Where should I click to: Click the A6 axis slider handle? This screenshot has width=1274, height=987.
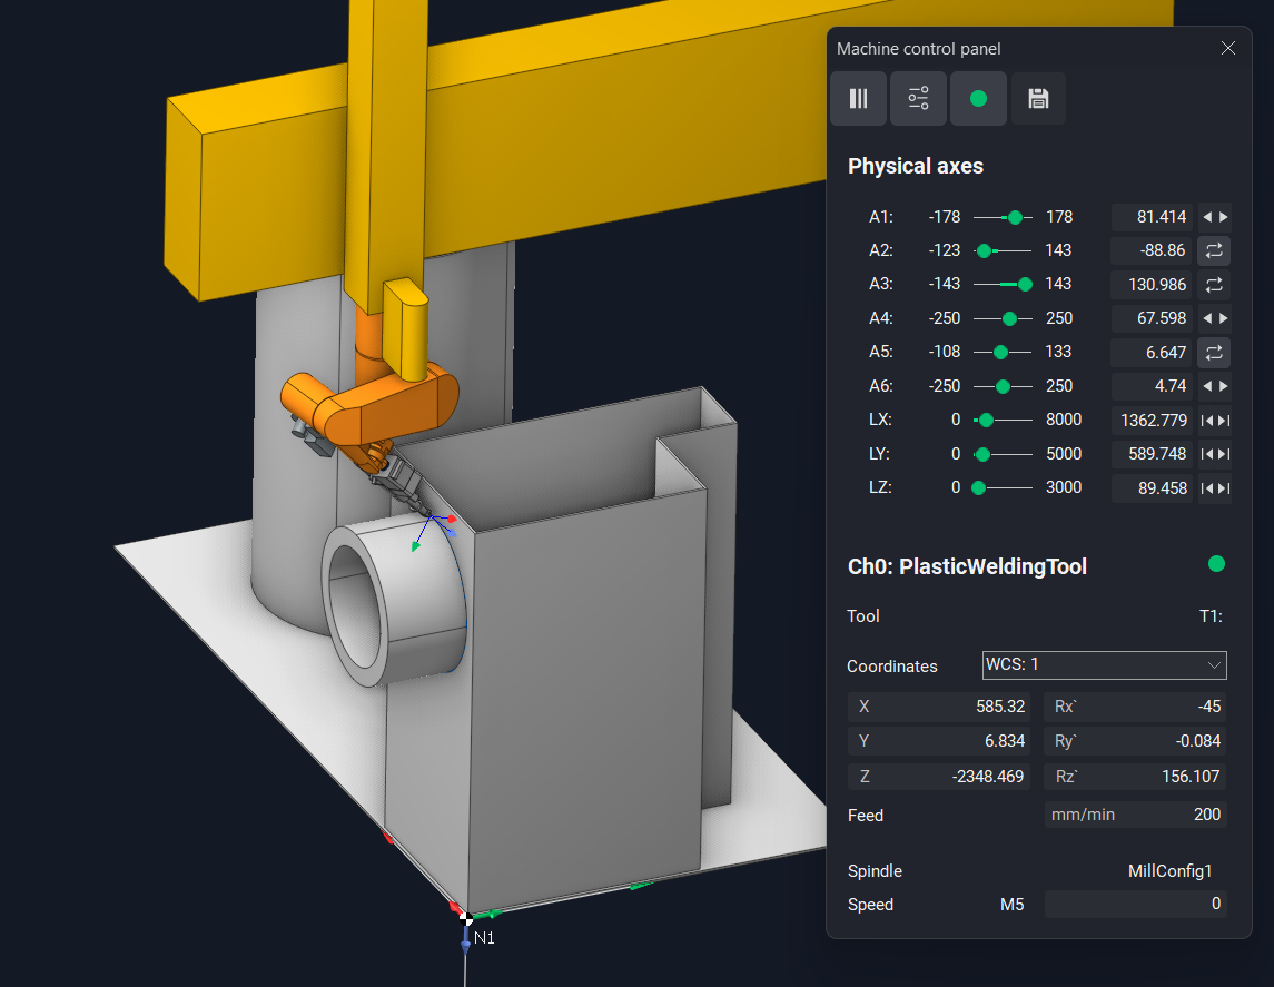click(x=1003, y=386)
